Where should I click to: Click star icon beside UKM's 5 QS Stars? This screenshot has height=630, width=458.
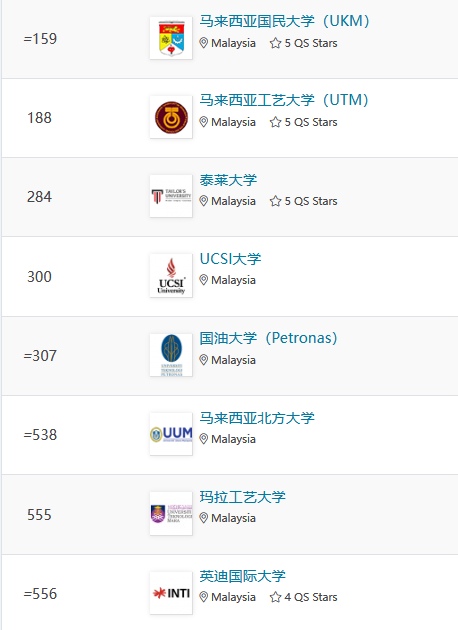pyautogui.click(x=275, y=43)
